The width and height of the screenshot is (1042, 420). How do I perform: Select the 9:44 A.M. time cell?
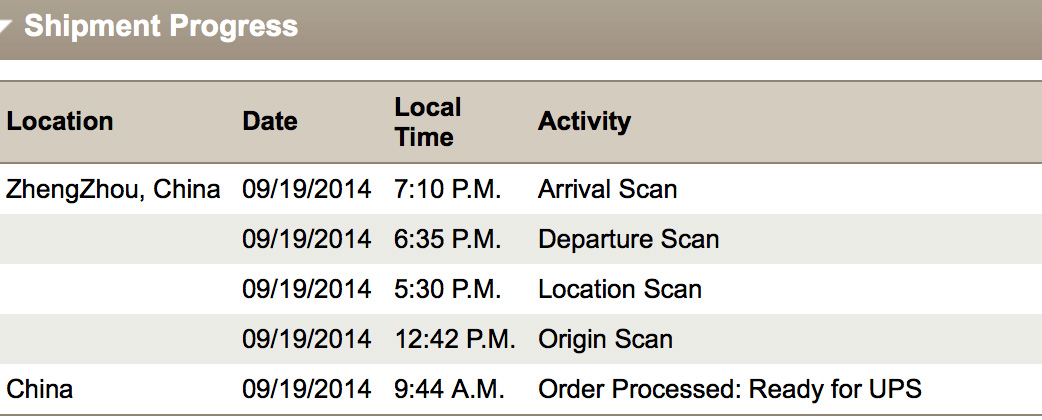[x=449, y=389]
